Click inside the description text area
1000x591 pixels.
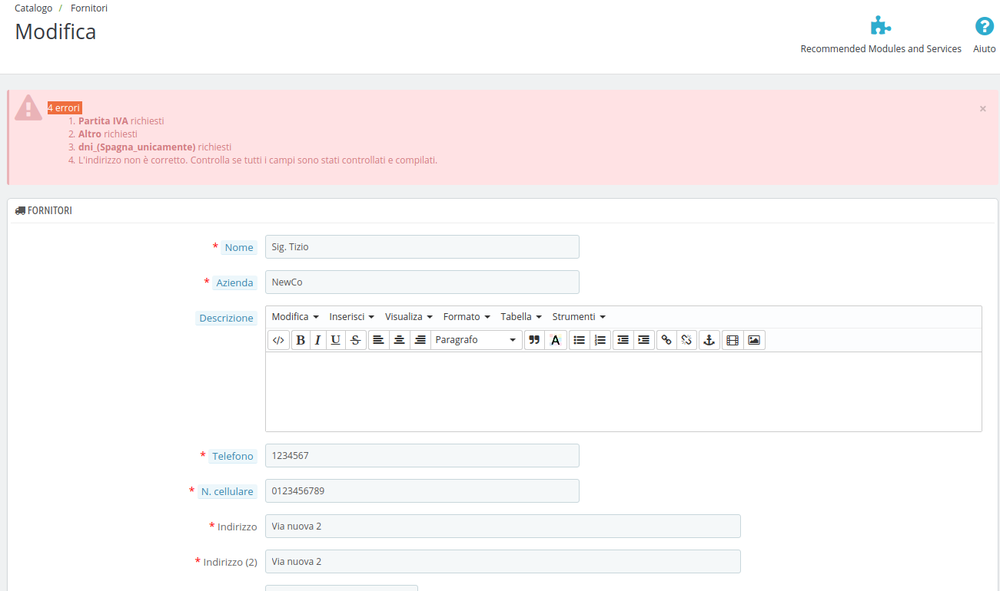[x=623, y=391]
